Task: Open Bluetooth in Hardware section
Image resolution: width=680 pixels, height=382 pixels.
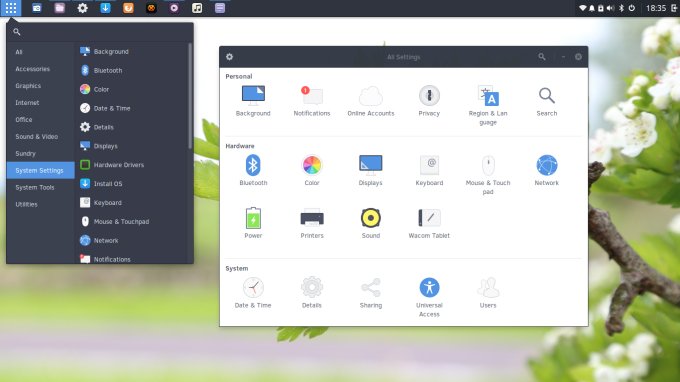Action: click(x=253, y=170)
